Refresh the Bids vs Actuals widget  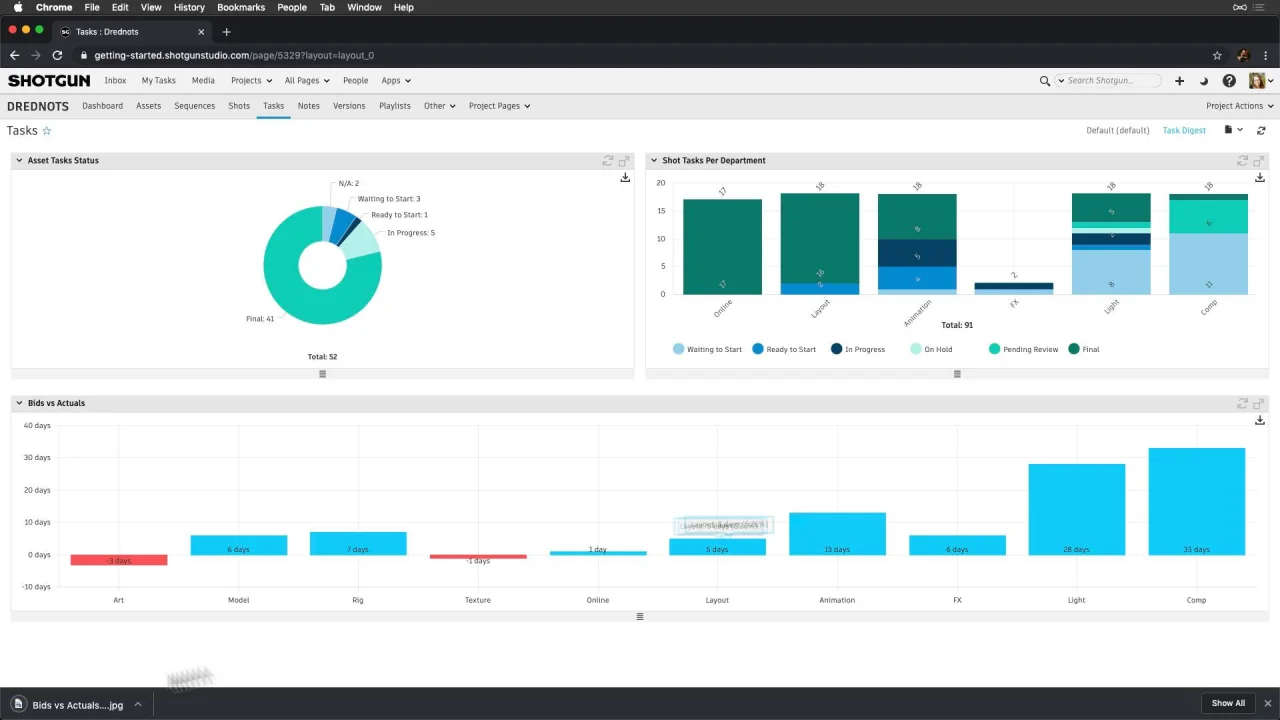pyautogui.click(x=1243, y=404)
